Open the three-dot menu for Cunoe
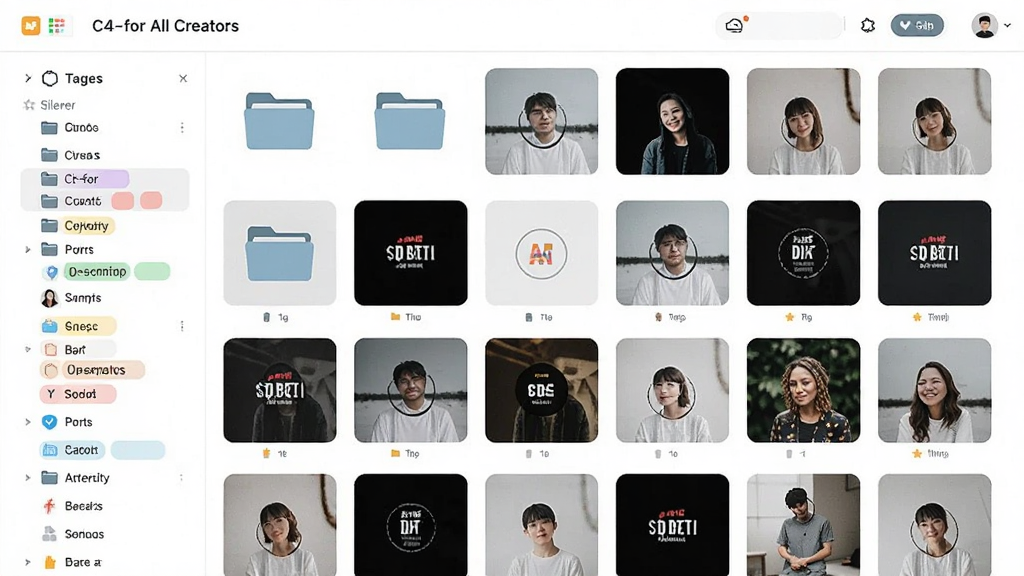The height and width of the screenshot is (576, 1024). (182, 127)
